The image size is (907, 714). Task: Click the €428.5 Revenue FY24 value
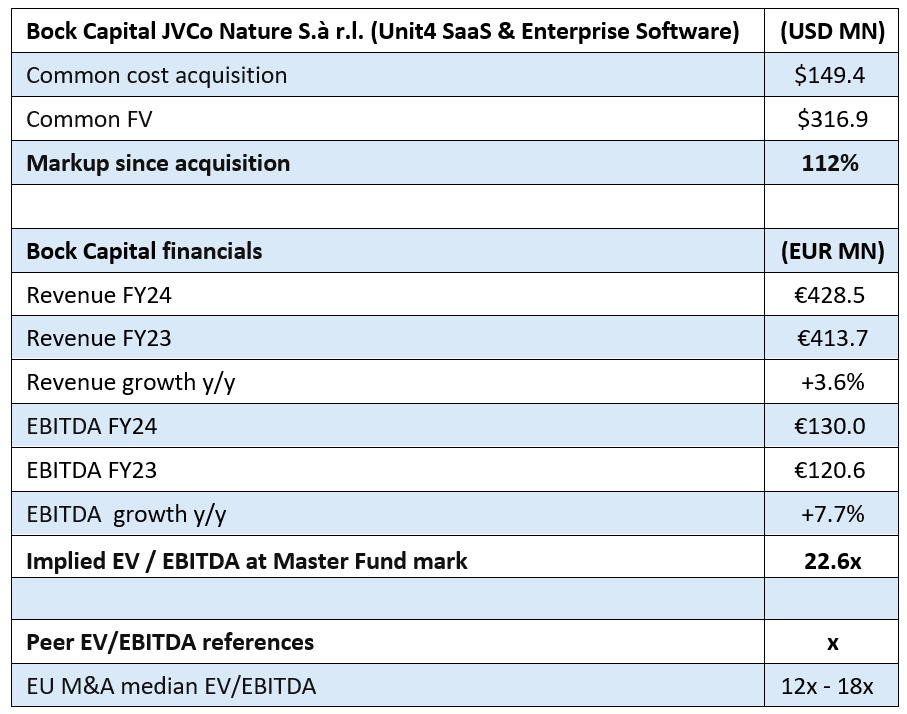click(832, 295)
